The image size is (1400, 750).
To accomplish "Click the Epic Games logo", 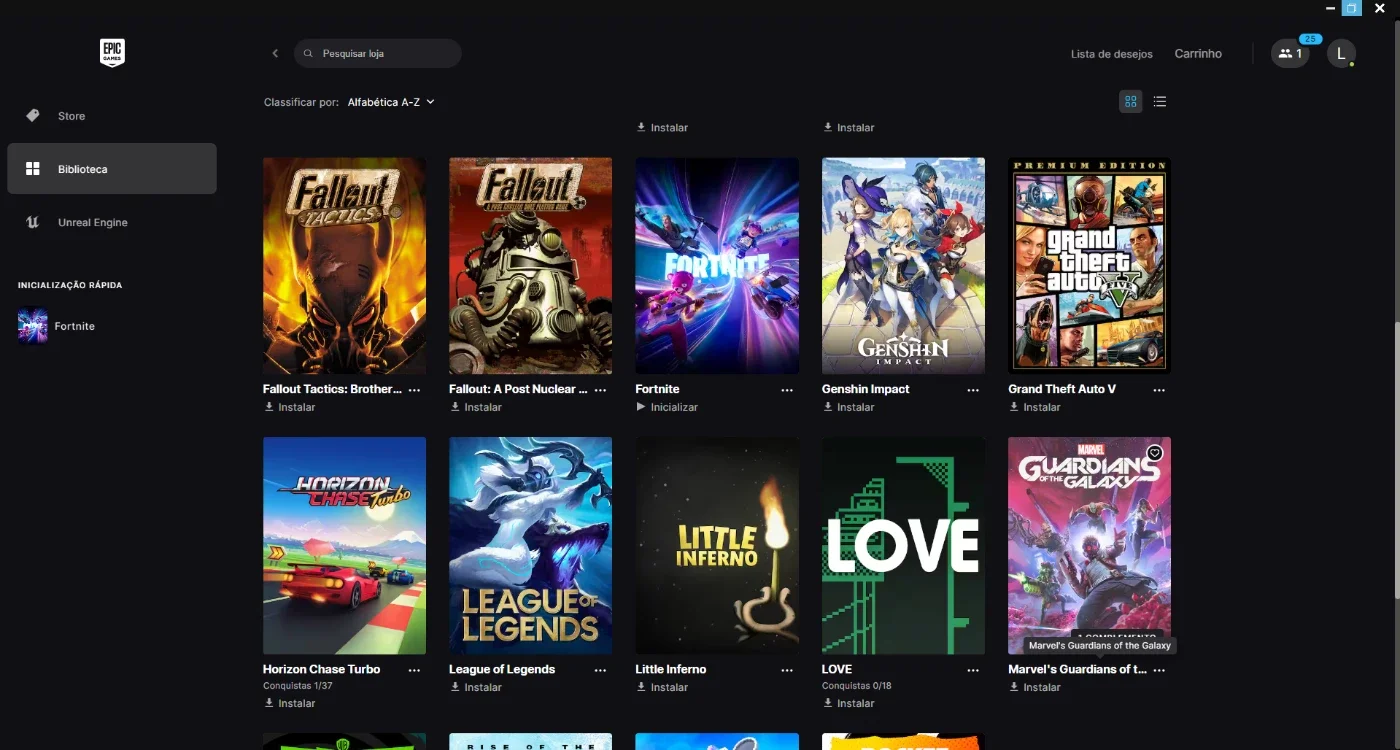I will coord(112,53).
